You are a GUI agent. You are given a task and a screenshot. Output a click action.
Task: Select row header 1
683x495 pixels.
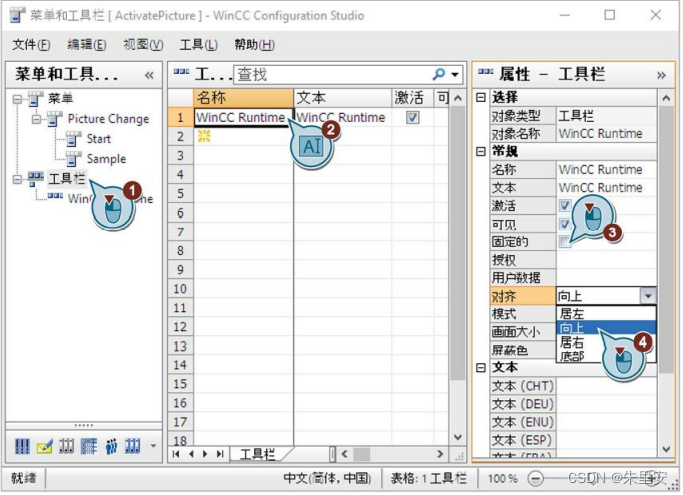coord(180,118)
